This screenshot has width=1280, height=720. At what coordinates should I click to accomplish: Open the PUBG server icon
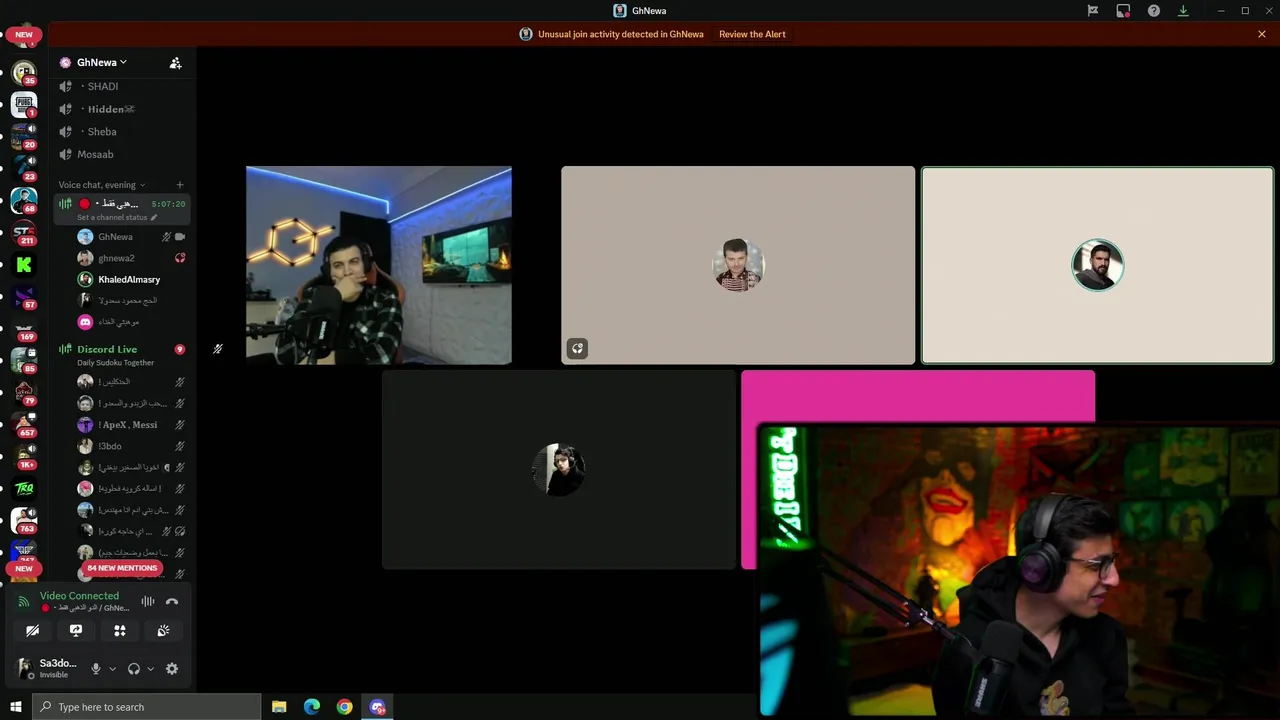click(24, 104)
